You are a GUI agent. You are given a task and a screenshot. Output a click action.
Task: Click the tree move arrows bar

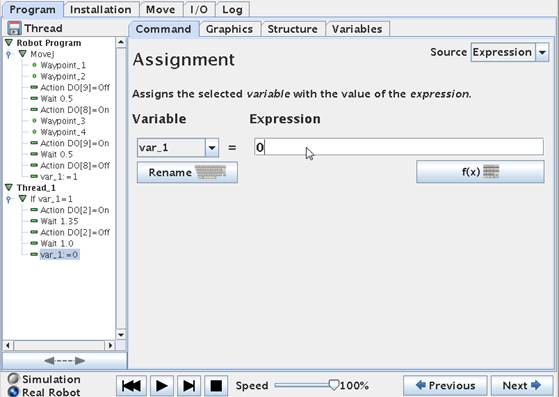(65, 361)
